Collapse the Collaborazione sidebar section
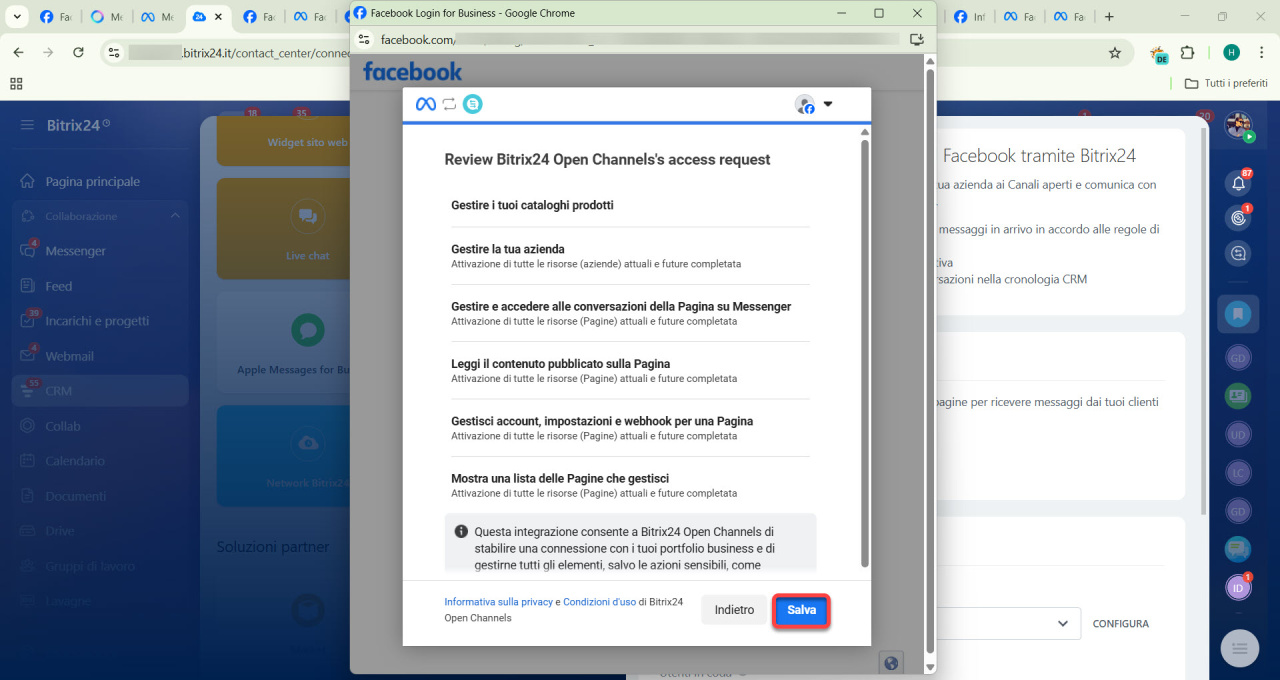 [175, 216]
